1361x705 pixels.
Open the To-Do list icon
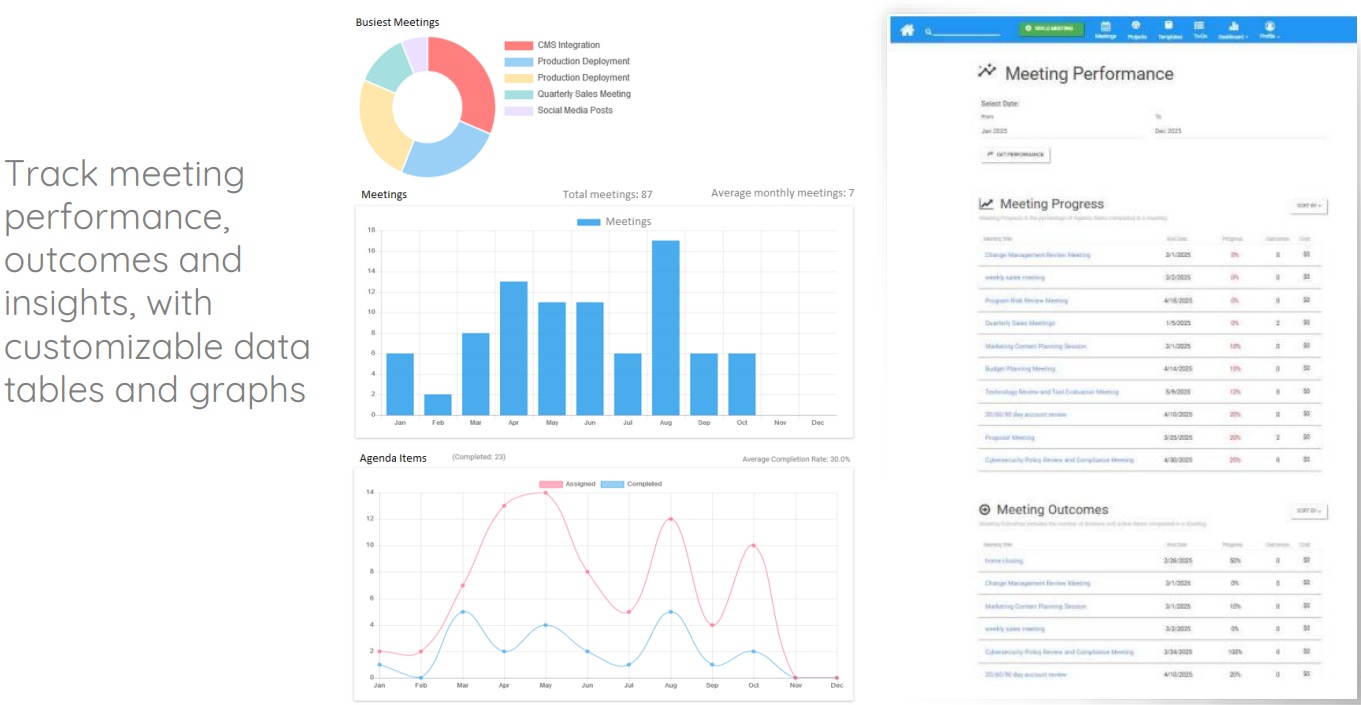1200,29
